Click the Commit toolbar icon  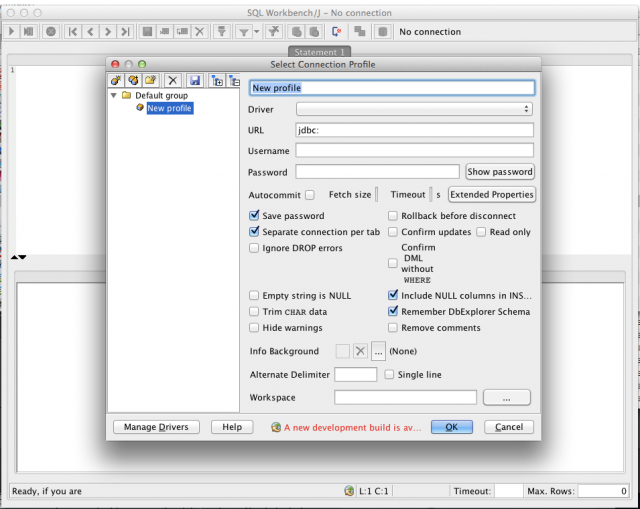pos(297,31)
